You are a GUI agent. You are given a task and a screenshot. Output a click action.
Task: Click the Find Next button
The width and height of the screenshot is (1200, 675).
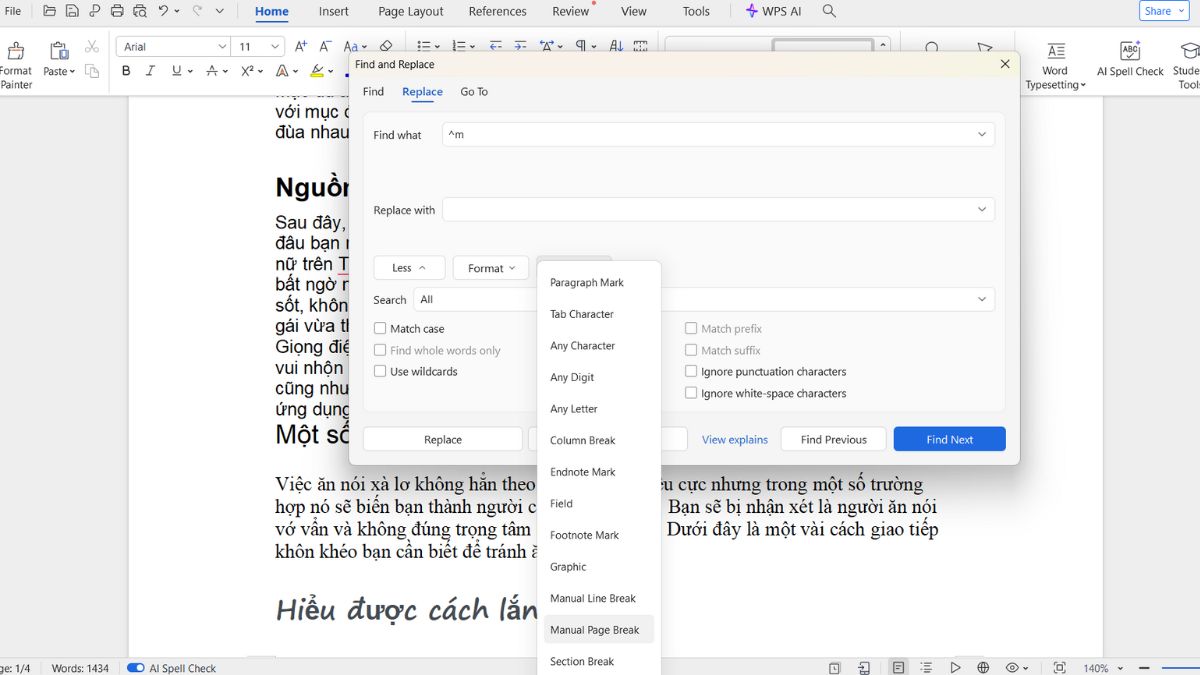(x=949, y=439)
